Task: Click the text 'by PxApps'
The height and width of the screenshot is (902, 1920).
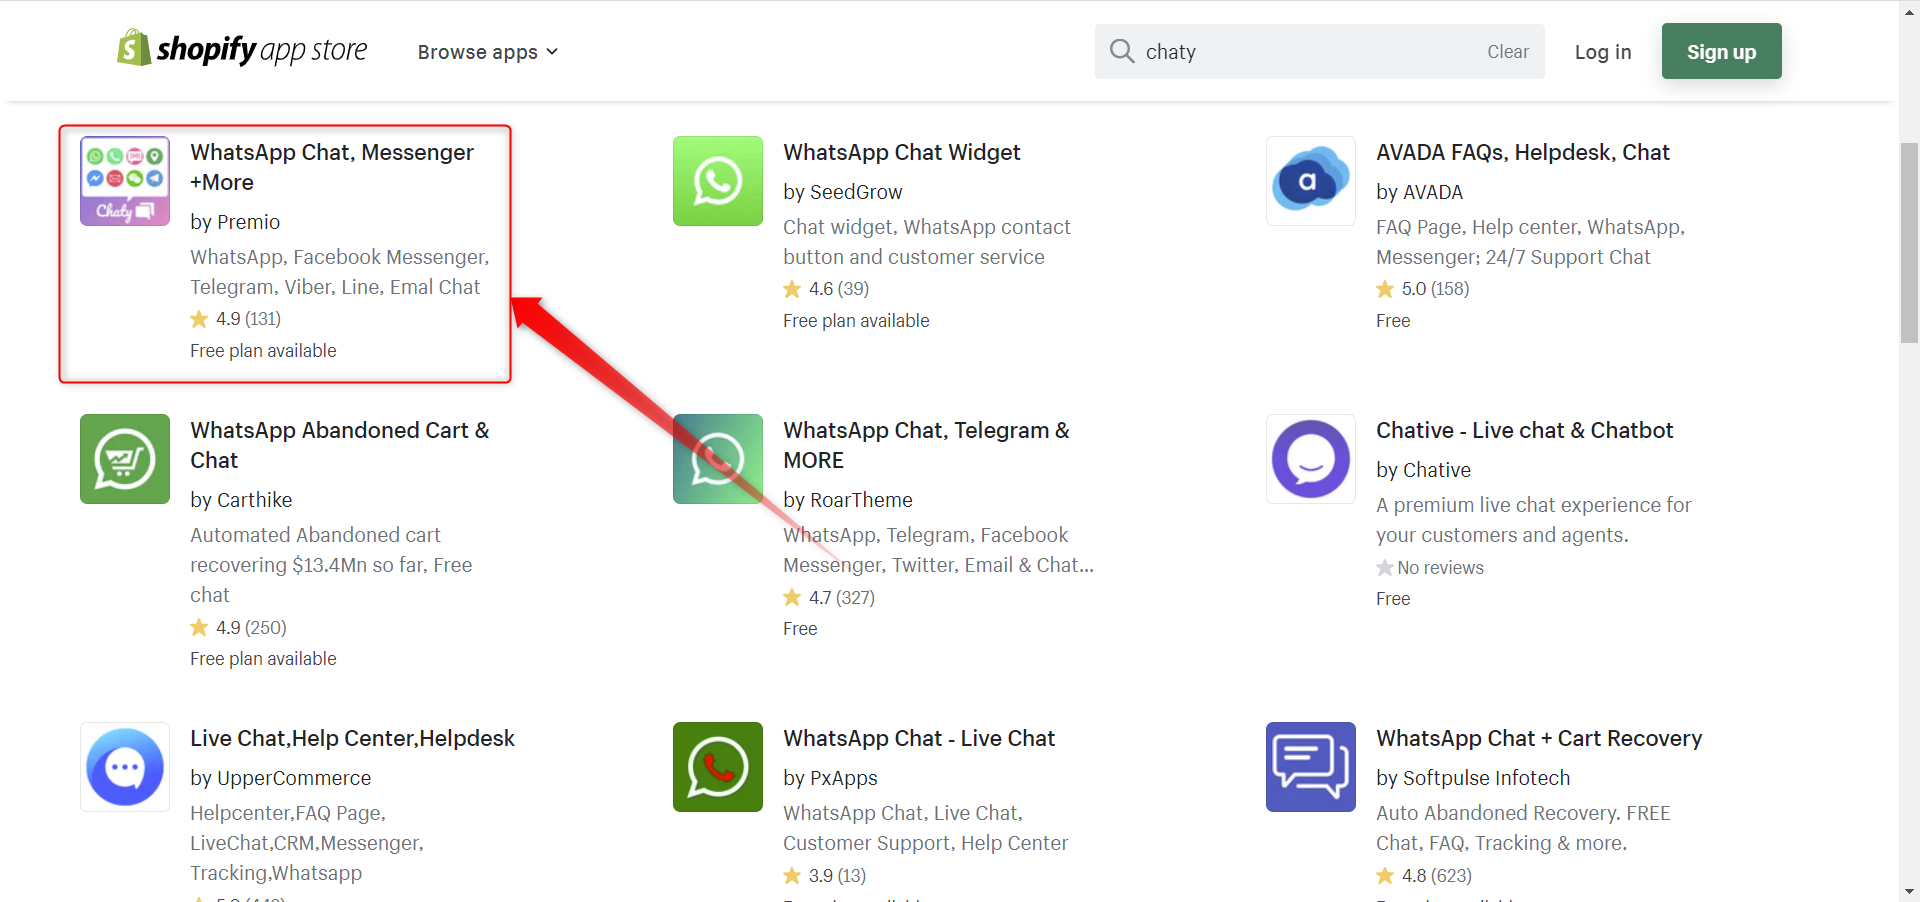Action: point(830,778)
